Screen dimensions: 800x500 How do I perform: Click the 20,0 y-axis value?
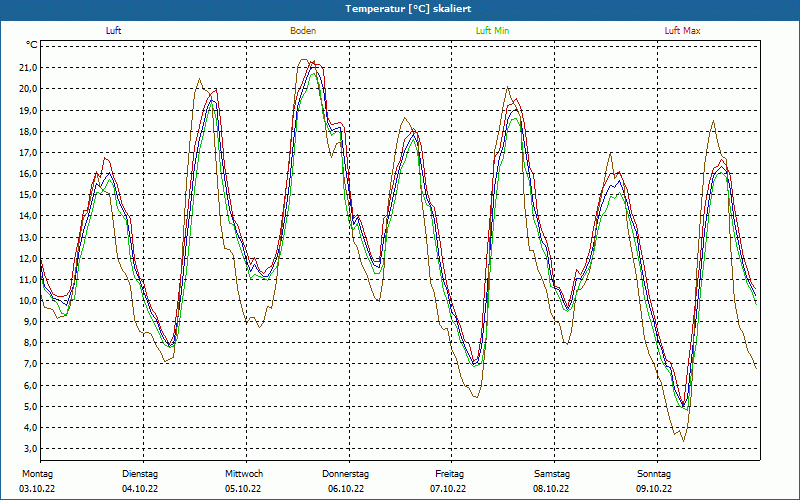tap(28, 89)
